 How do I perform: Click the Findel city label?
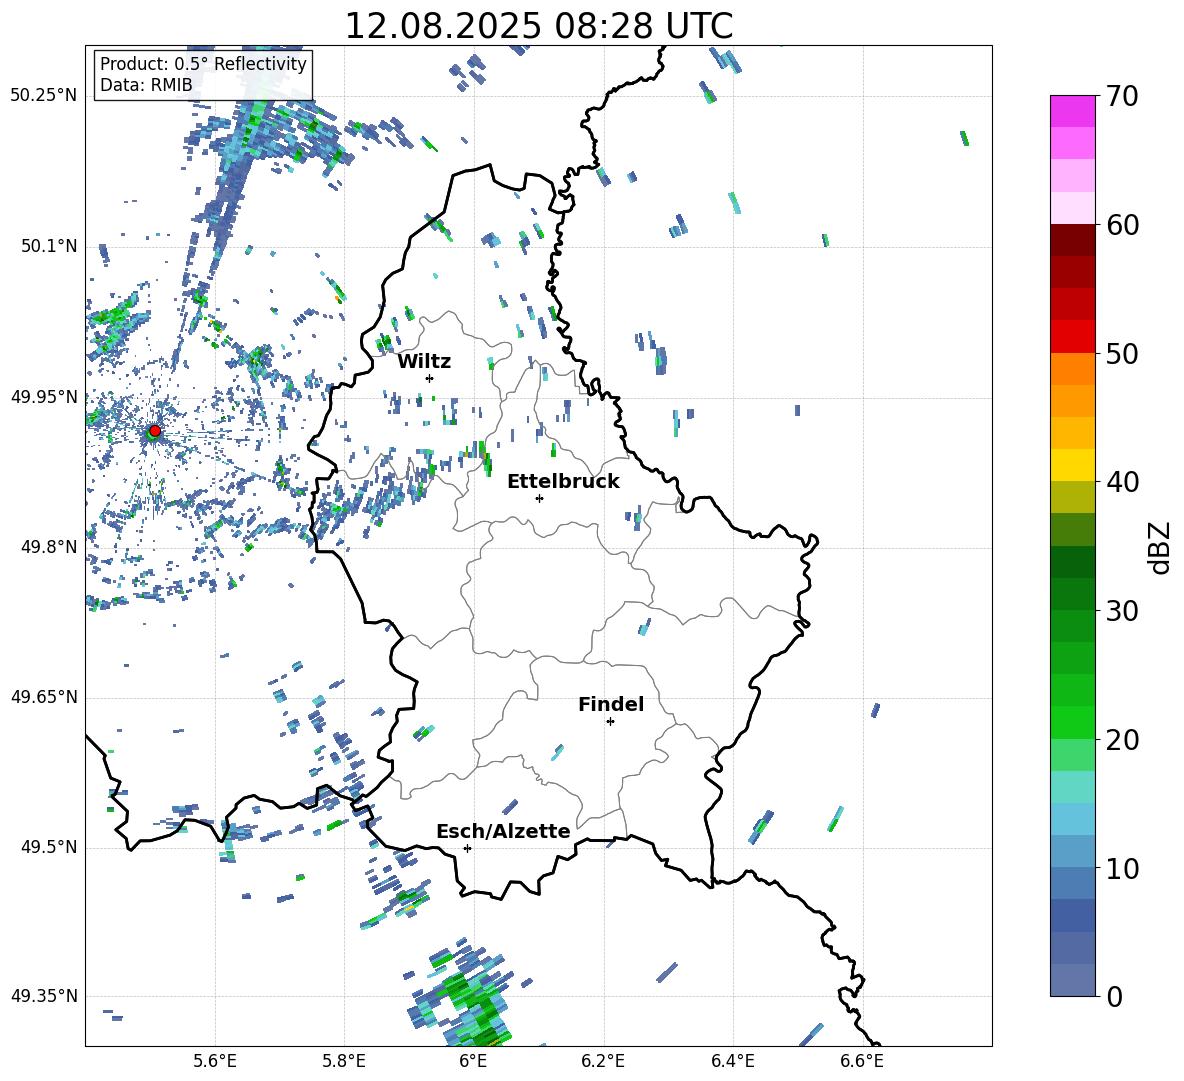click(611, 704)
